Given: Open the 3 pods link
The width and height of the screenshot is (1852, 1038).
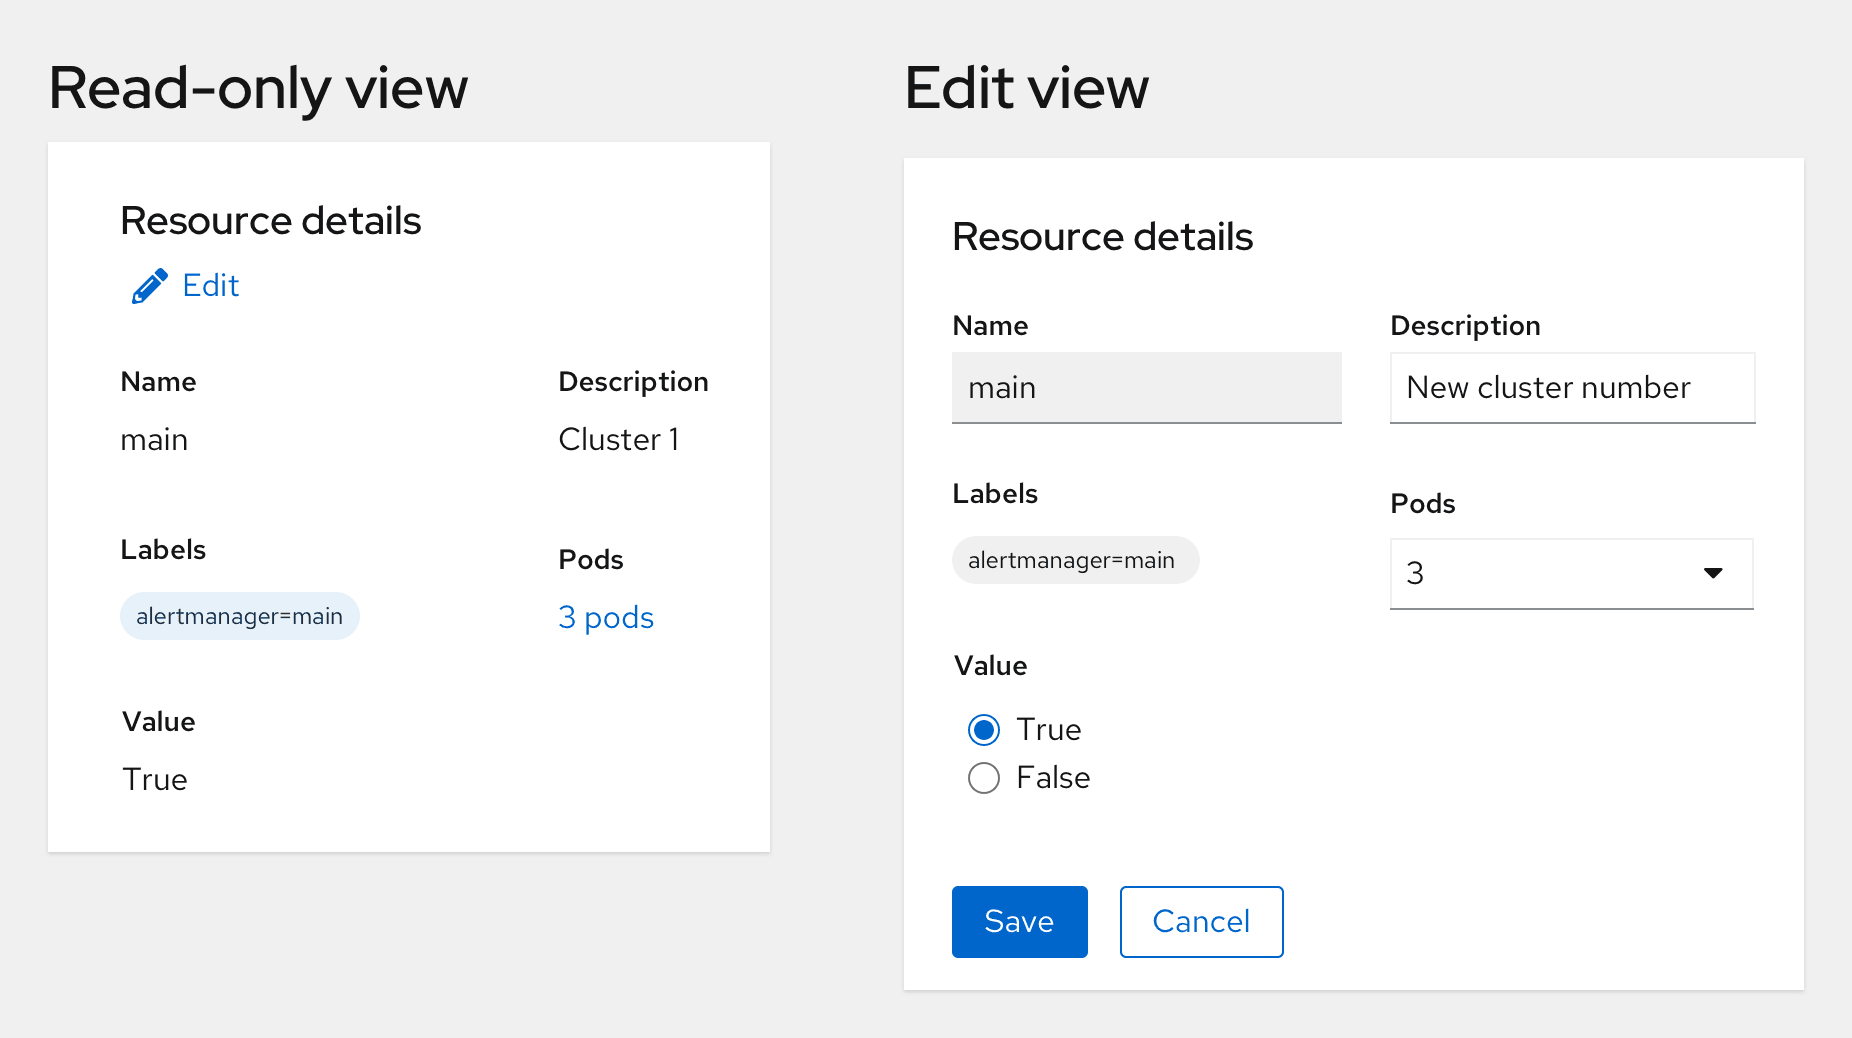Looking at the screenshot, I should pyautogui.click(x=606, y=617).
